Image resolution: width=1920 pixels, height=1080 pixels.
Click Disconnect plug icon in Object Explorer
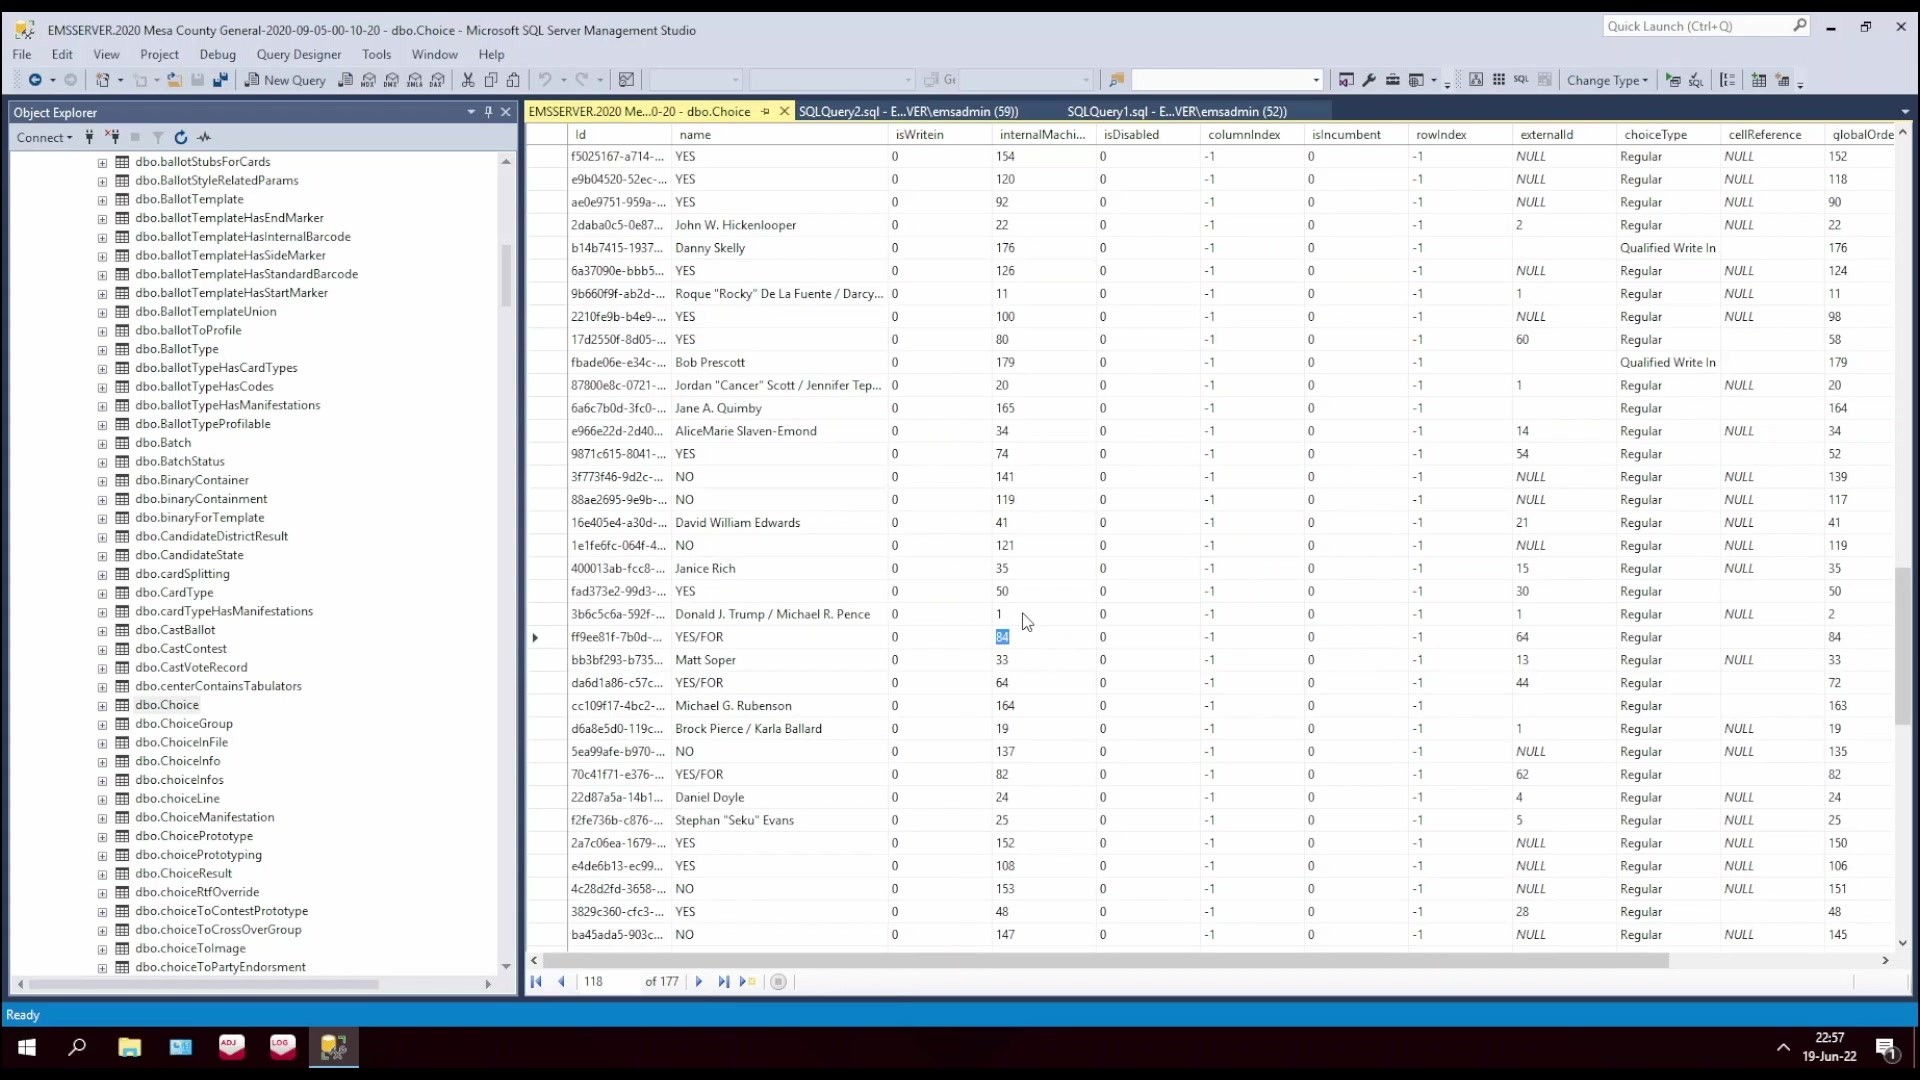click(113, 137)
